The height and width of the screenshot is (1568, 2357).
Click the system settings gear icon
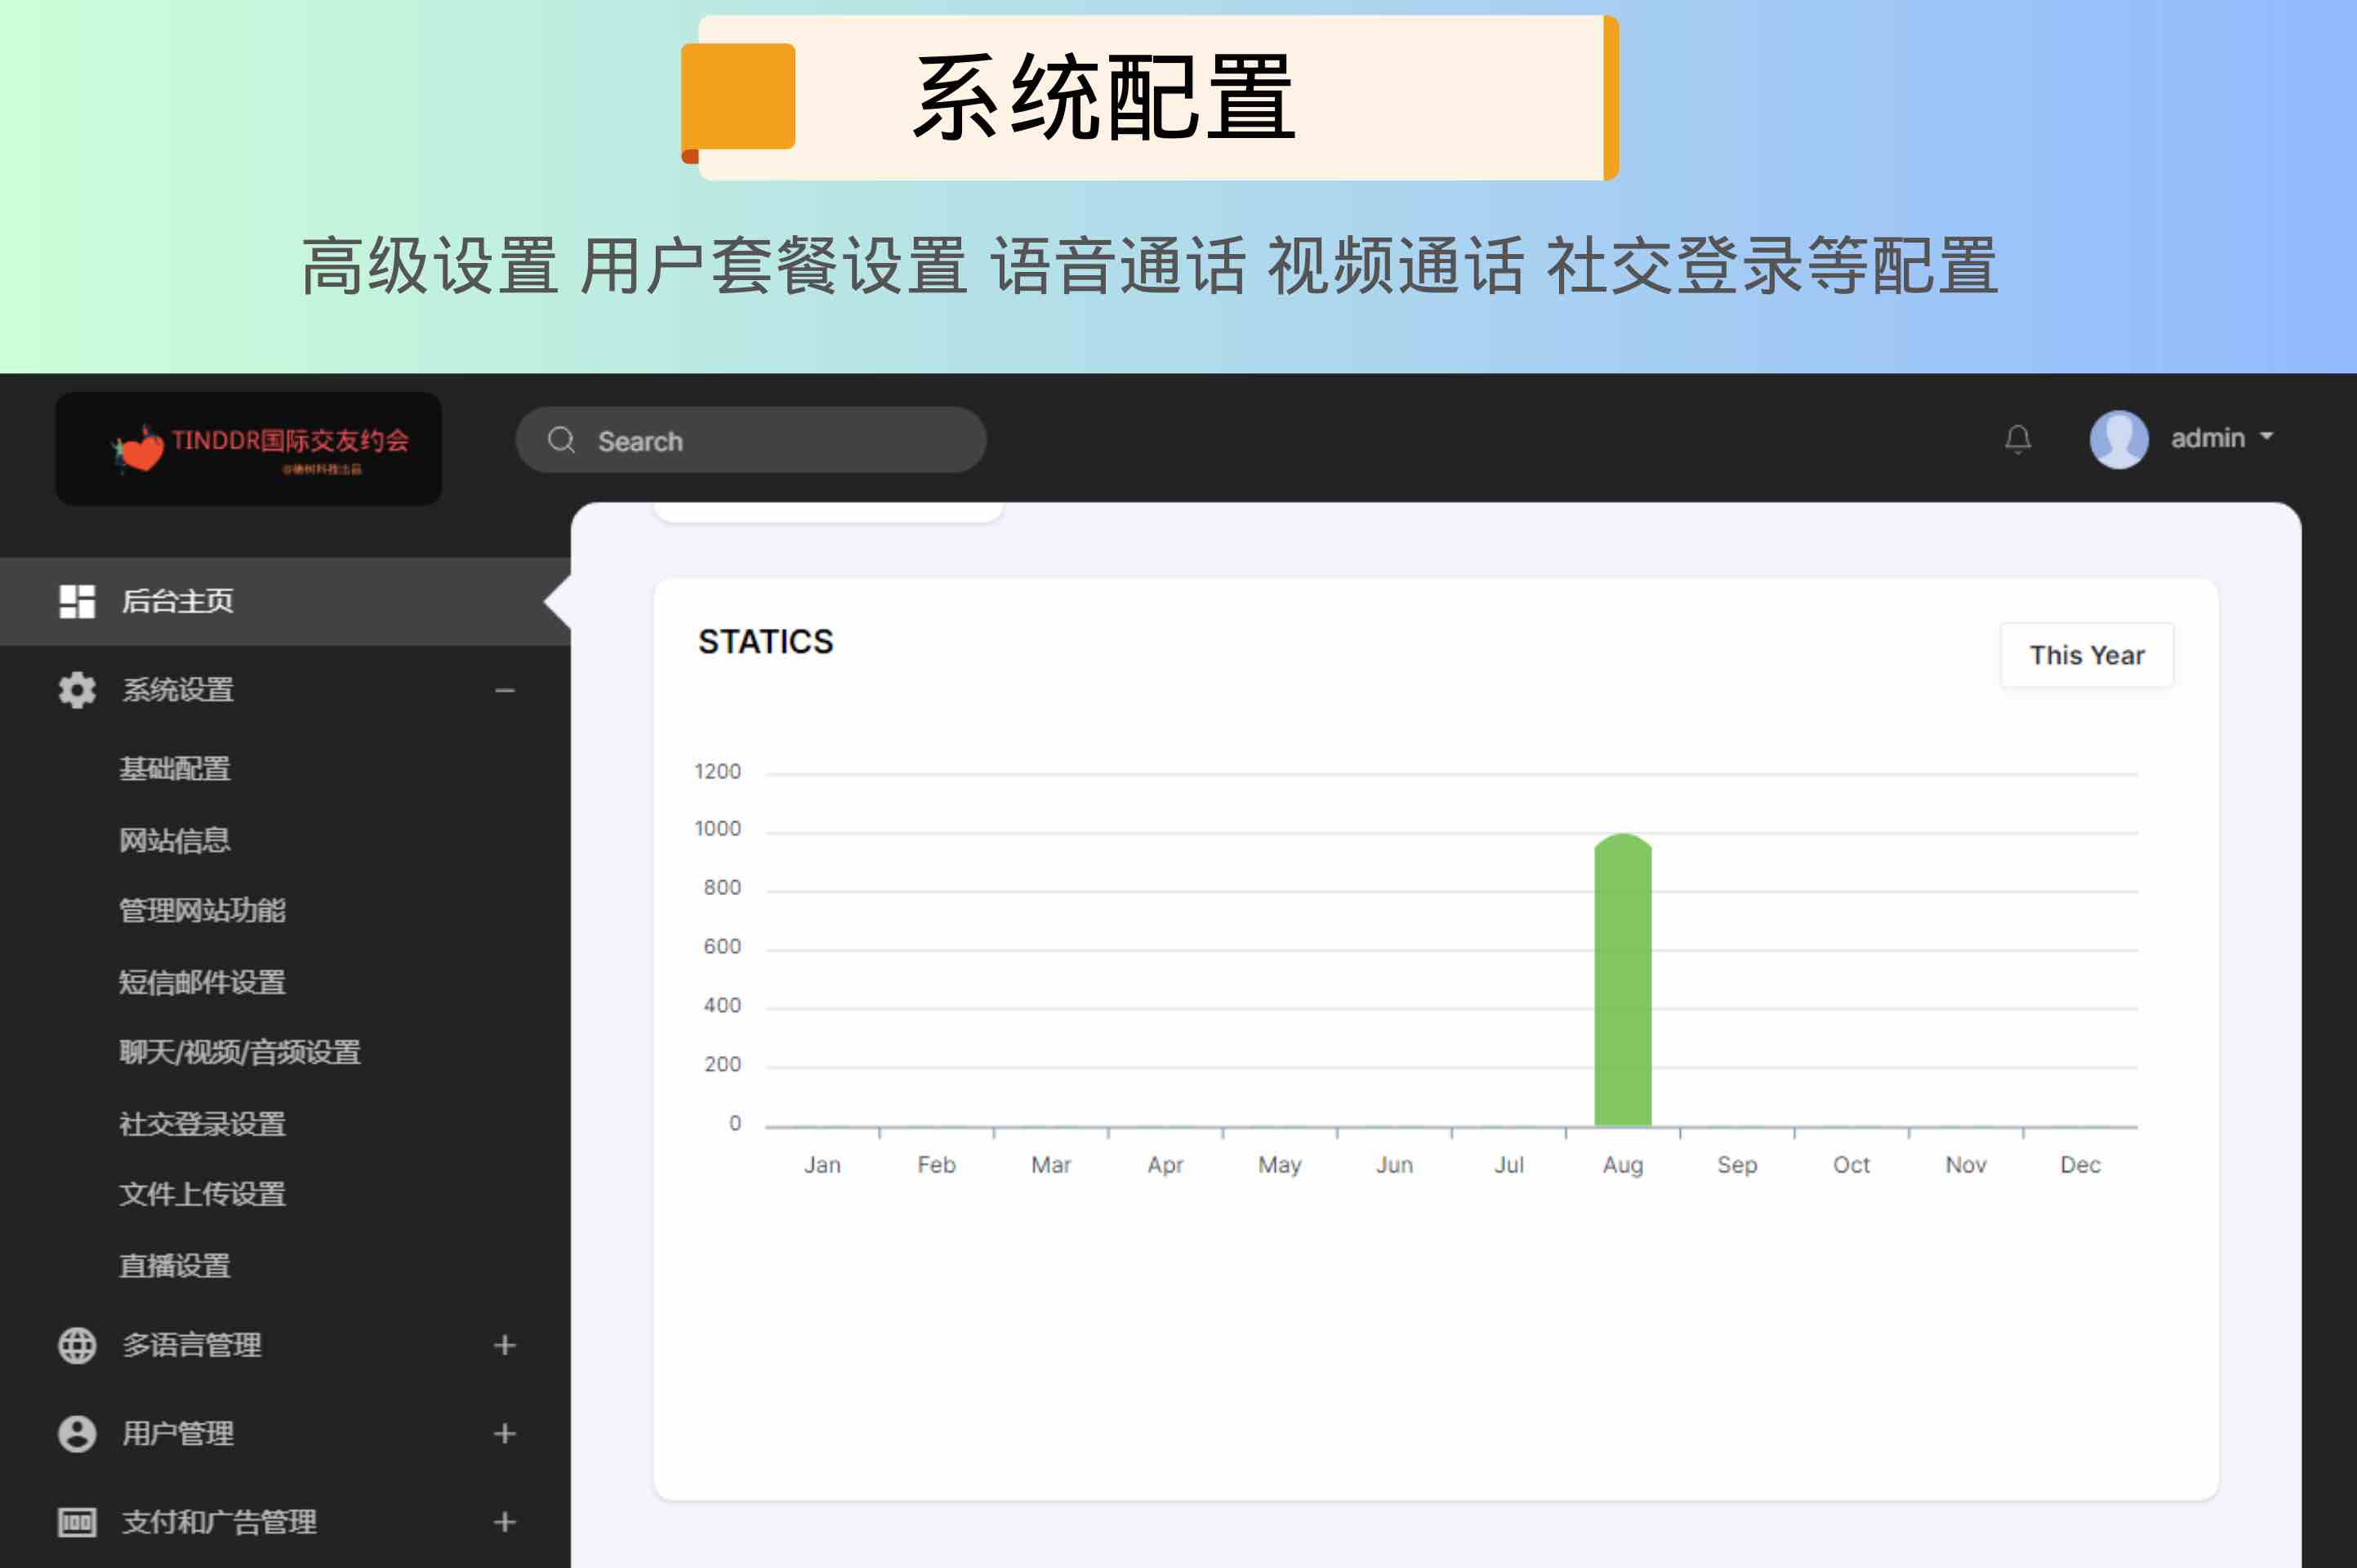tap(77, 690)
